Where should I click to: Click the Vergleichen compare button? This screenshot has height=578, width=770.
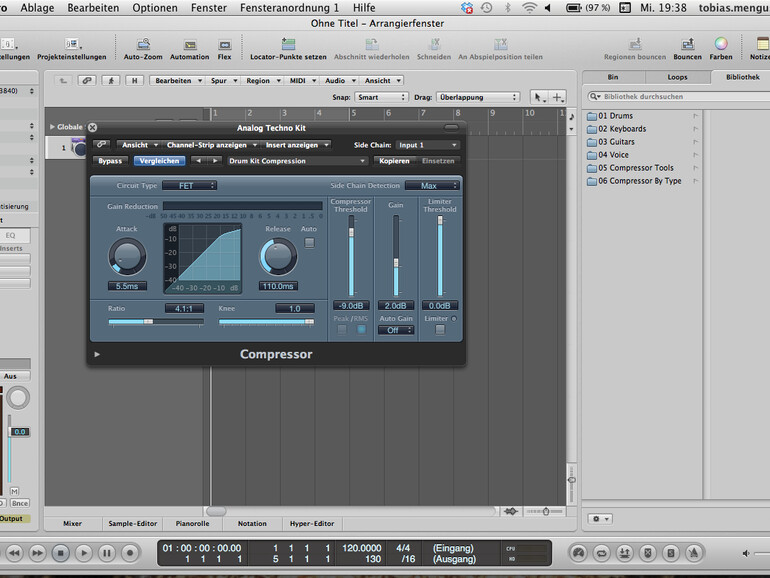pos(160,161)
